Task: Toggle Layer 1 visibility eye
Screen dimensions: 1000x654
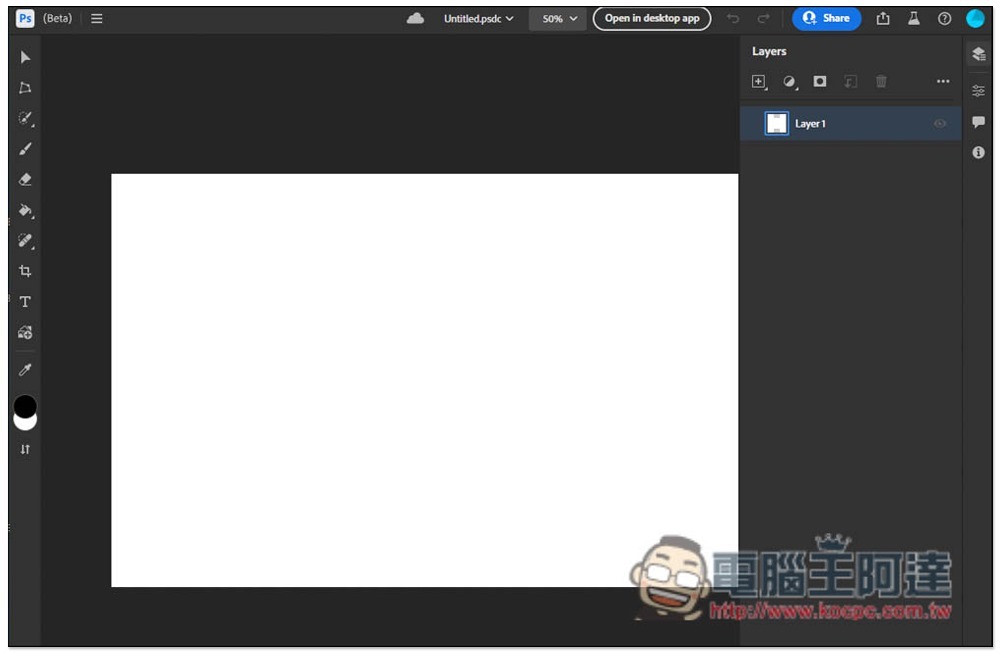Action: (x=939, y=124)
